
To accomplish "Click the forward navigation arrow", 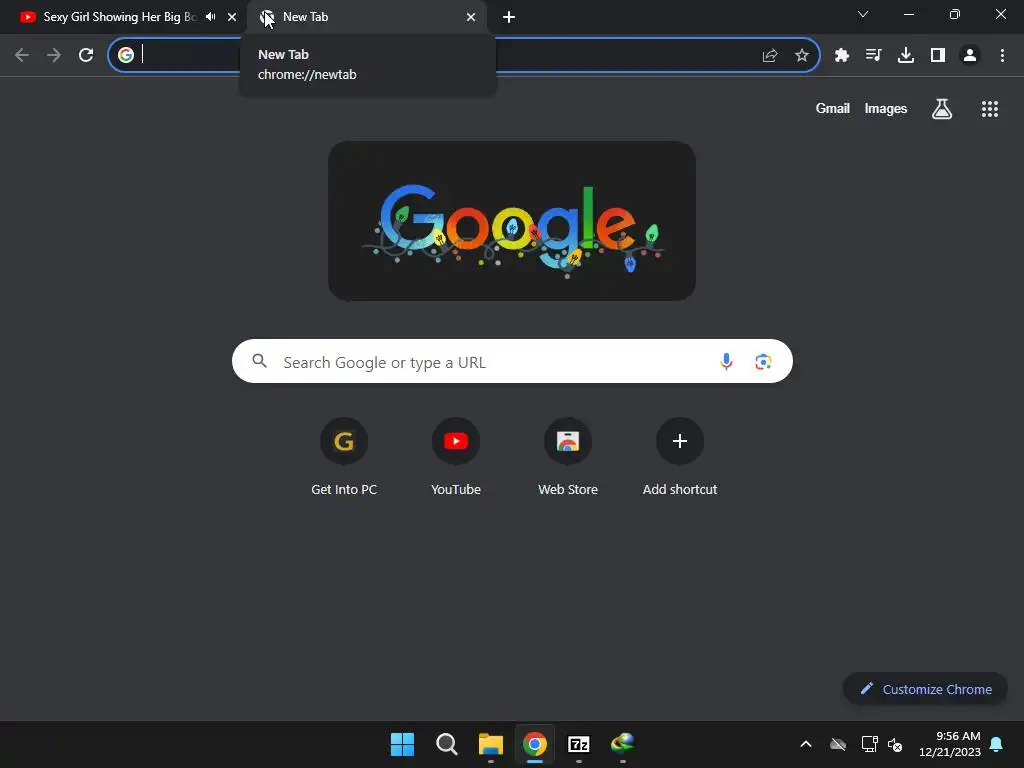I will pyautogui.click(x=54, y=56).
